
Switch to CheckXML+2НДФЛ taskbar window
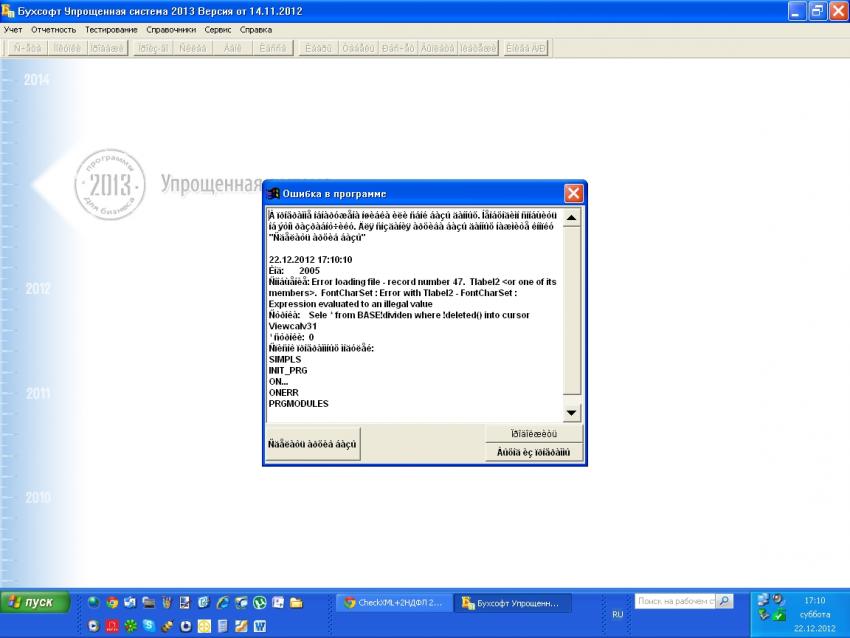coord(392,603)
